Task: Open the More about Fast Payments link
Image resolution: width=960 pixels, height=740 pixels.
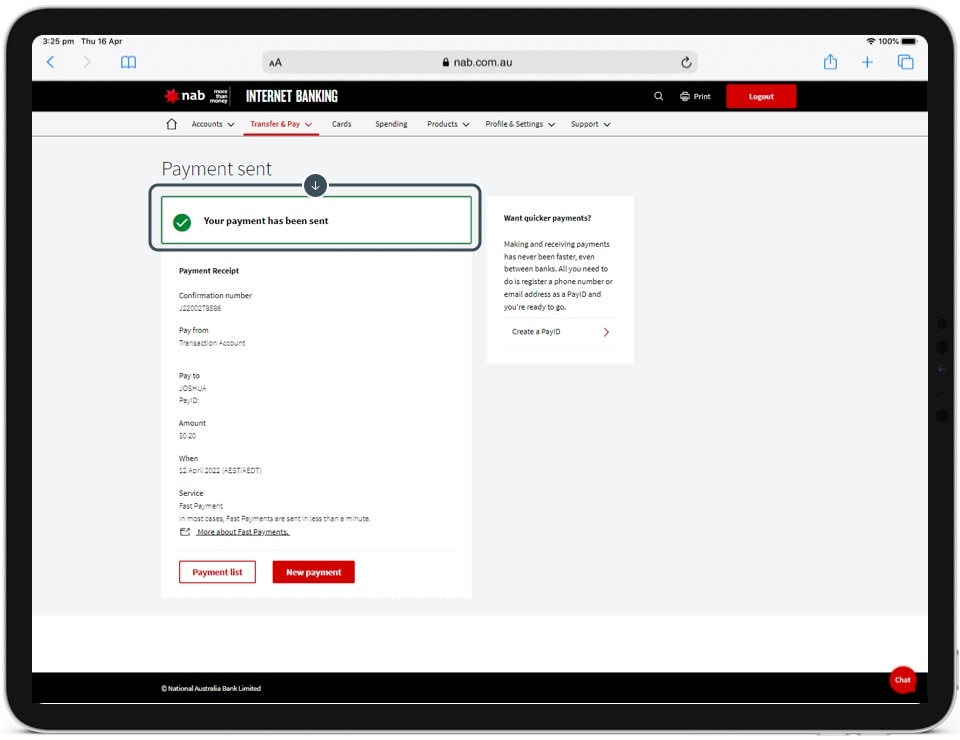Action: click(242, 532)
